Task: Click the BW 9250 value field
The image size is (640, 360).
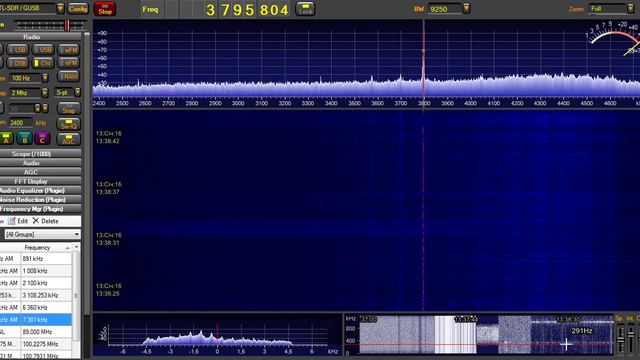Action: click(445, 9)
